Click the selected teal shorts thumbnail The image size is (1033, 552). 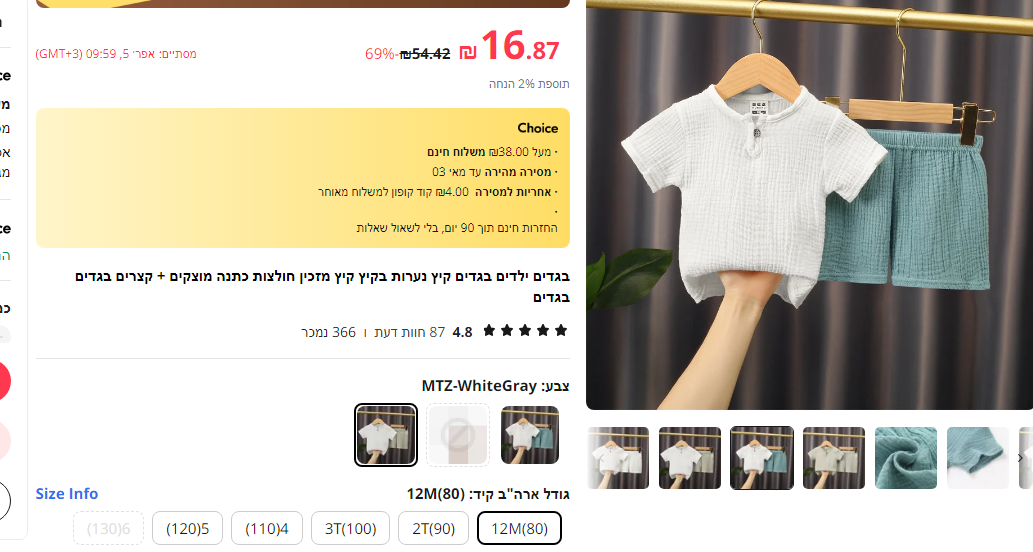[762, 458]
